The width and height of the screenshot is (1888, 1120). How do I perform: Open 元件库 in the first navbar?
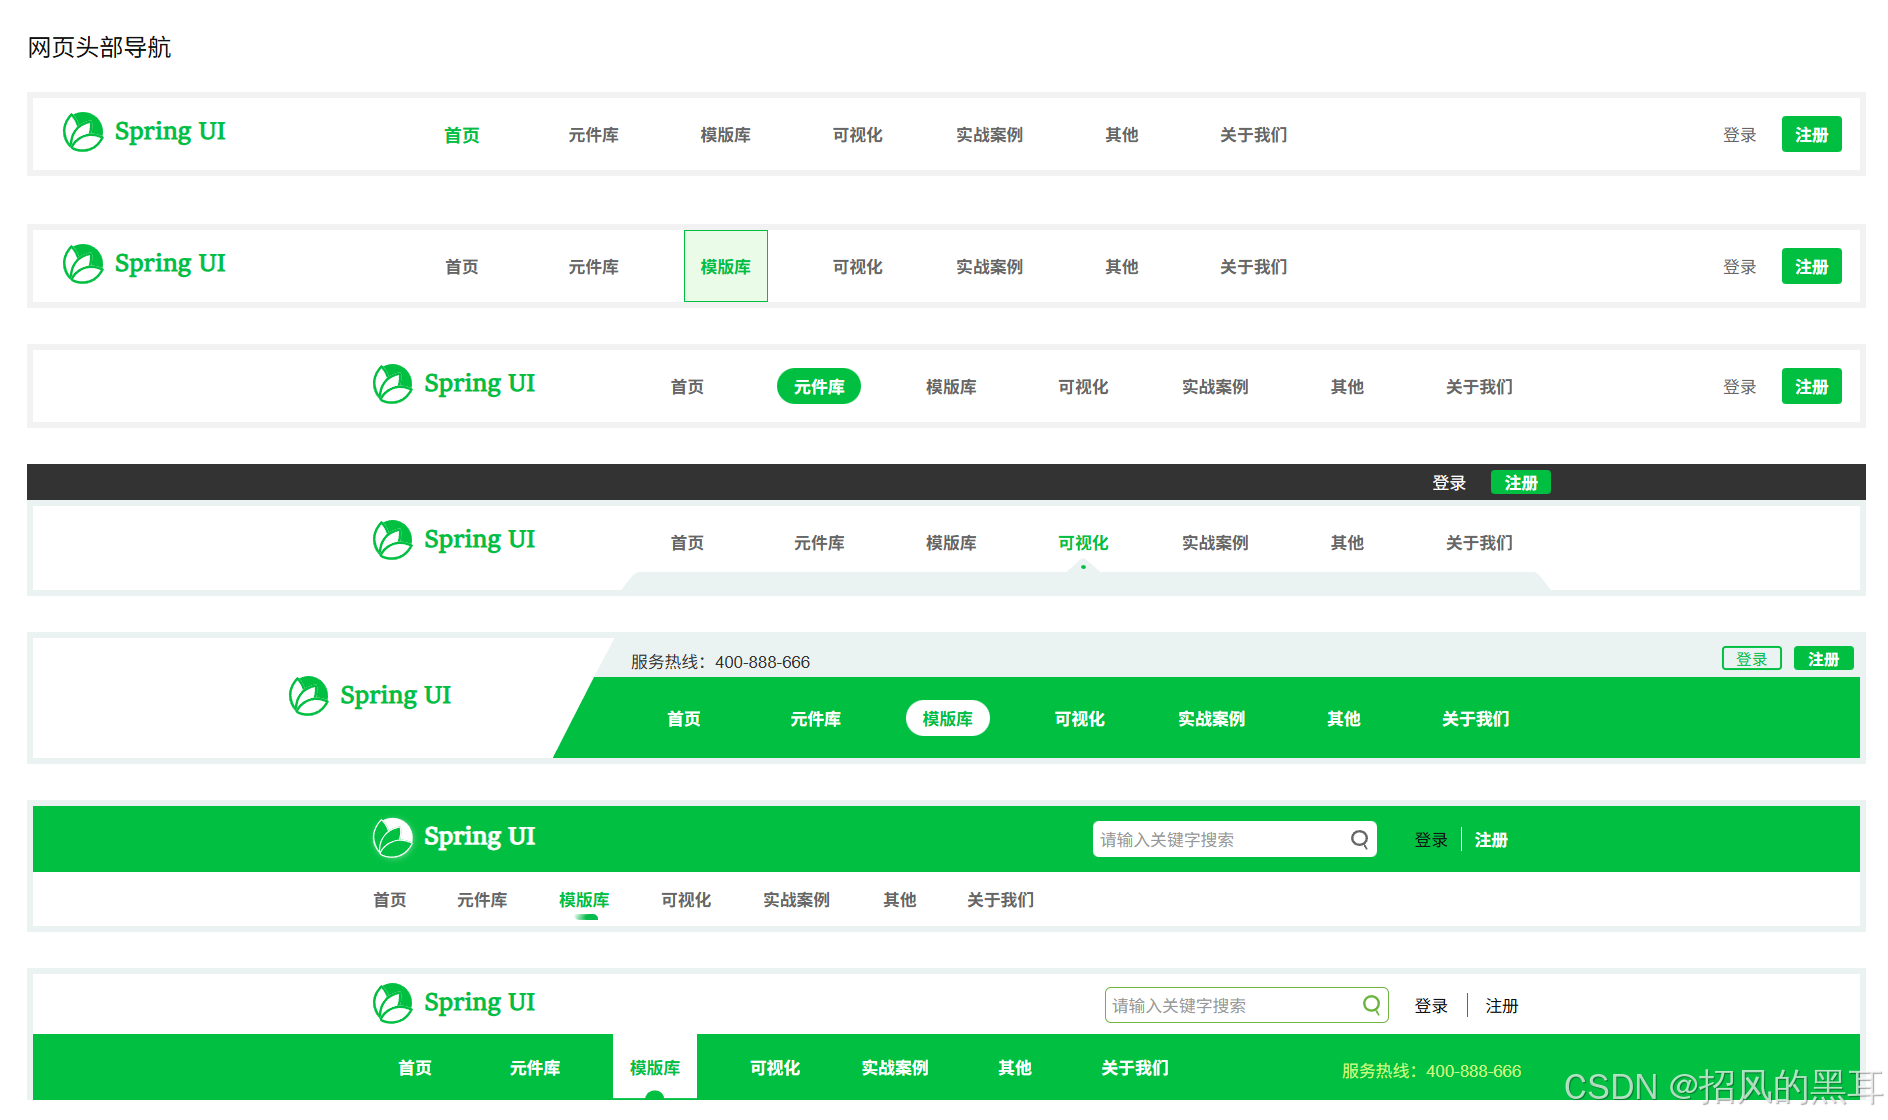pyautogui.click(x=594, y=135)
